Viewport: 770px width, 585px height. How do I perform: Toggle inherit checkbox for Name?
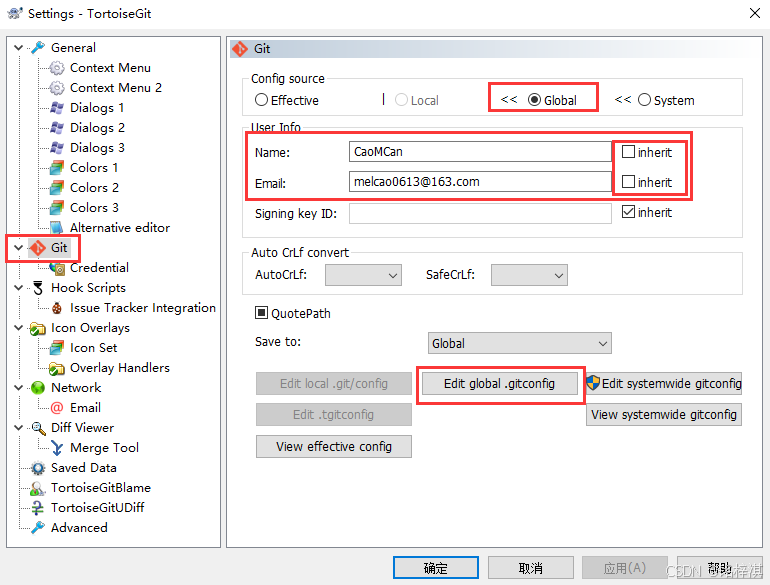pos(629,152)
